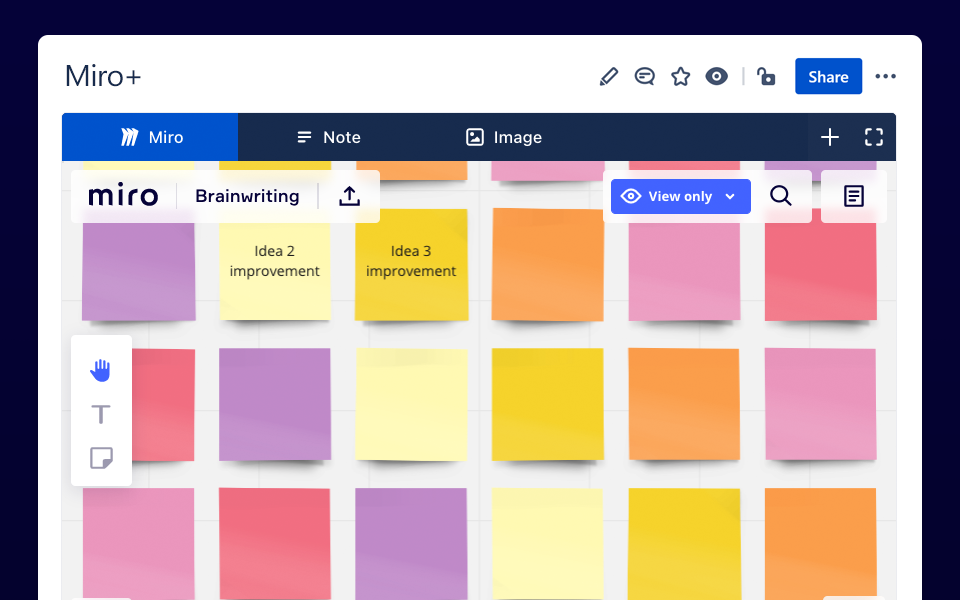Click the Share button

(x=828, y=77)
